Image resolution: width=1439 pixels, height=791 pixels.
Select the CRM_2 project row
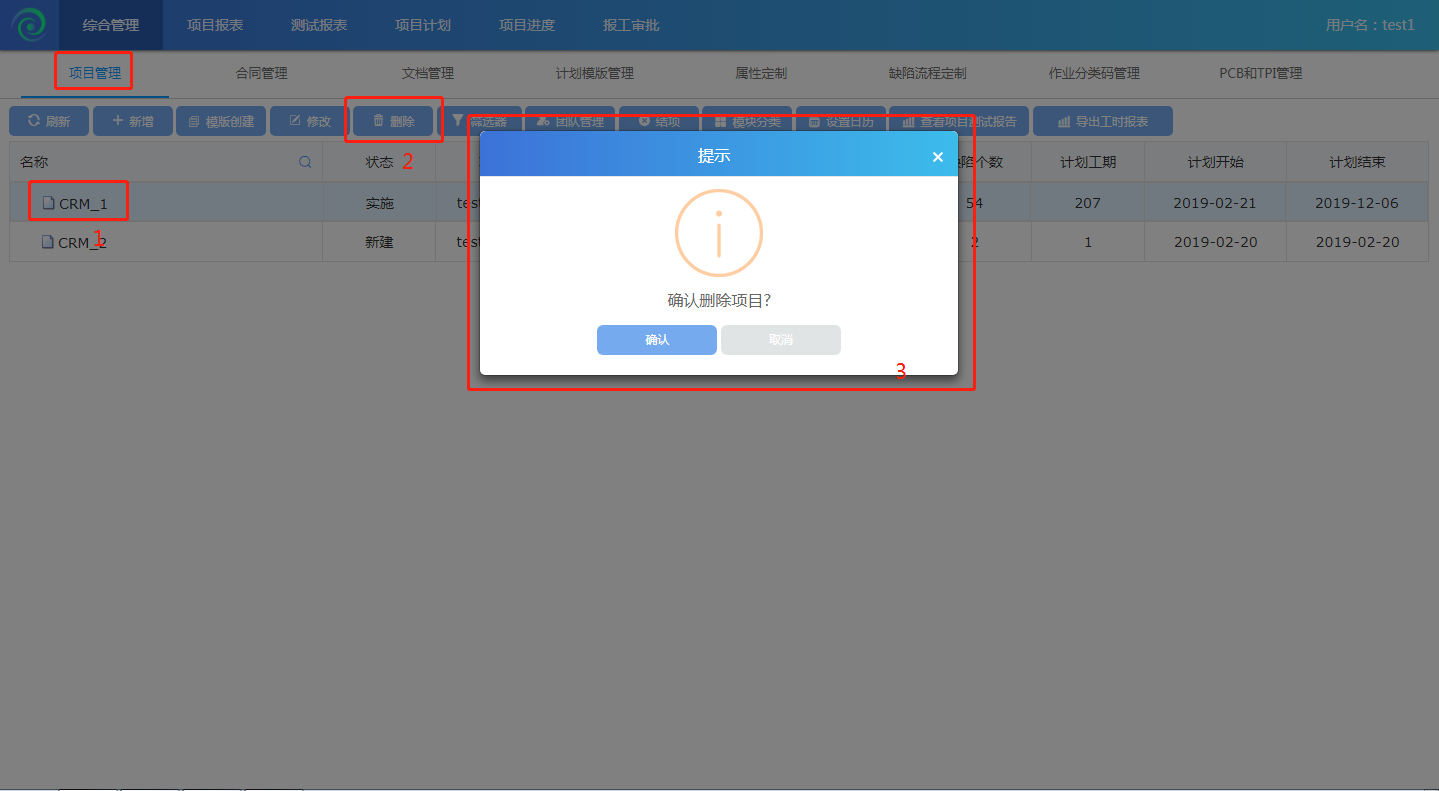(x=82, y=242)
